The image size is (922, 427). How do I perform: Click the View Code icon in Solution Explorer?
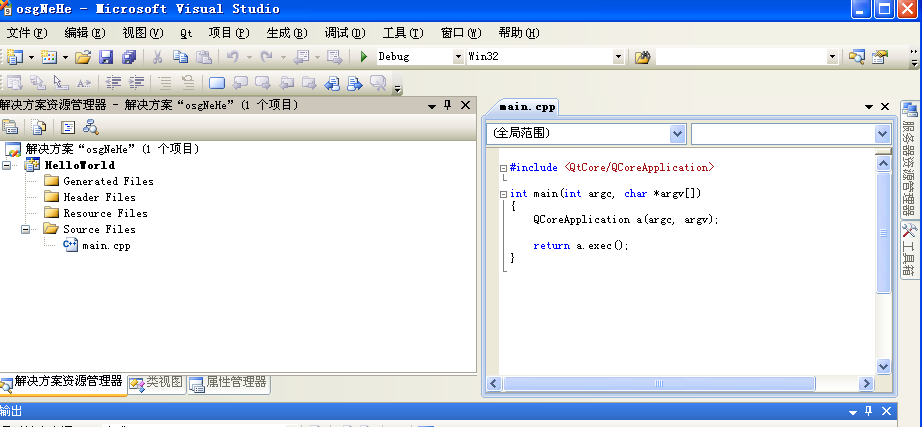click(x=68, y=126)
